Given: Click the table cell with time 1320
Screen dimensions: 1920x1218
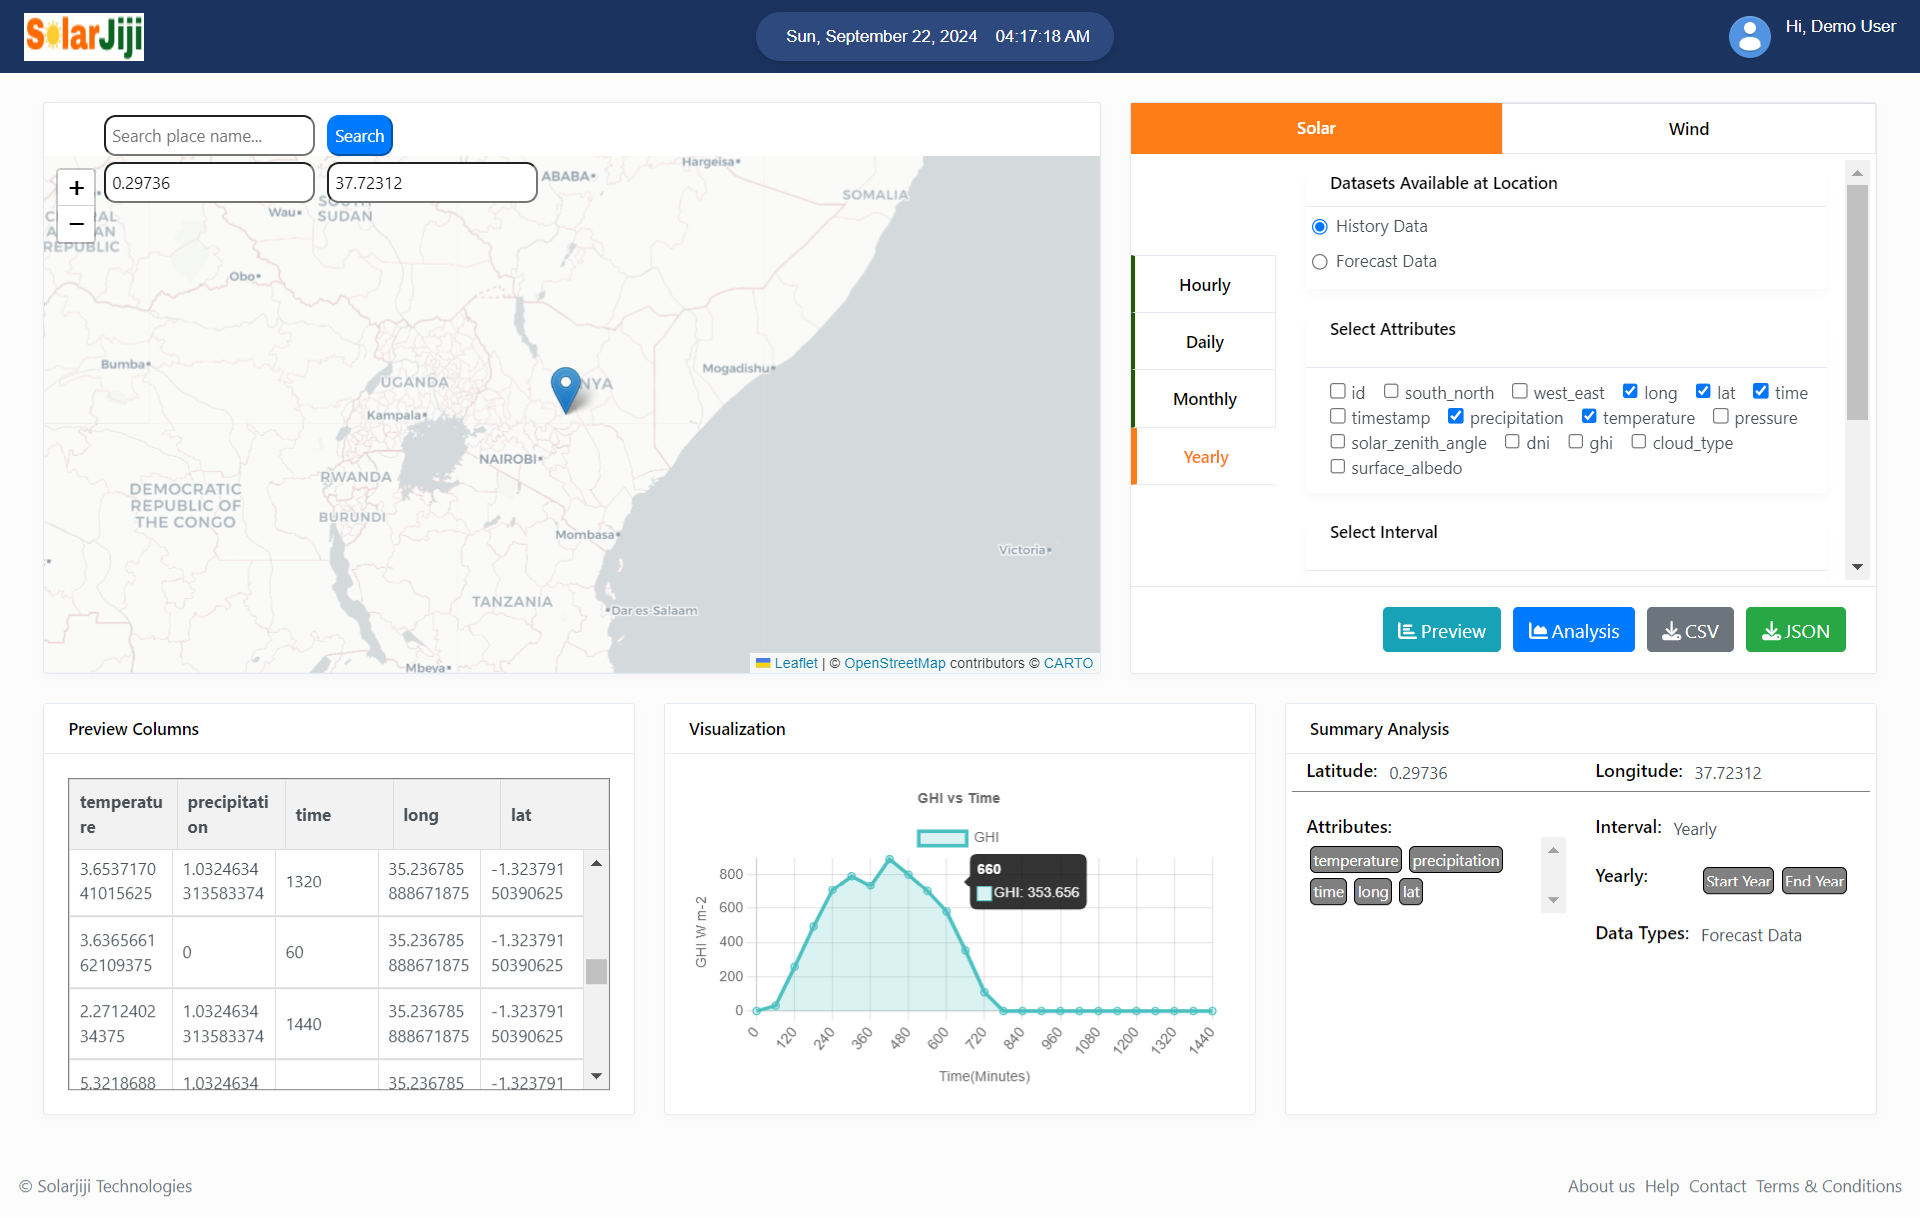Looking at the screenshot, I should tap(325, 882).
